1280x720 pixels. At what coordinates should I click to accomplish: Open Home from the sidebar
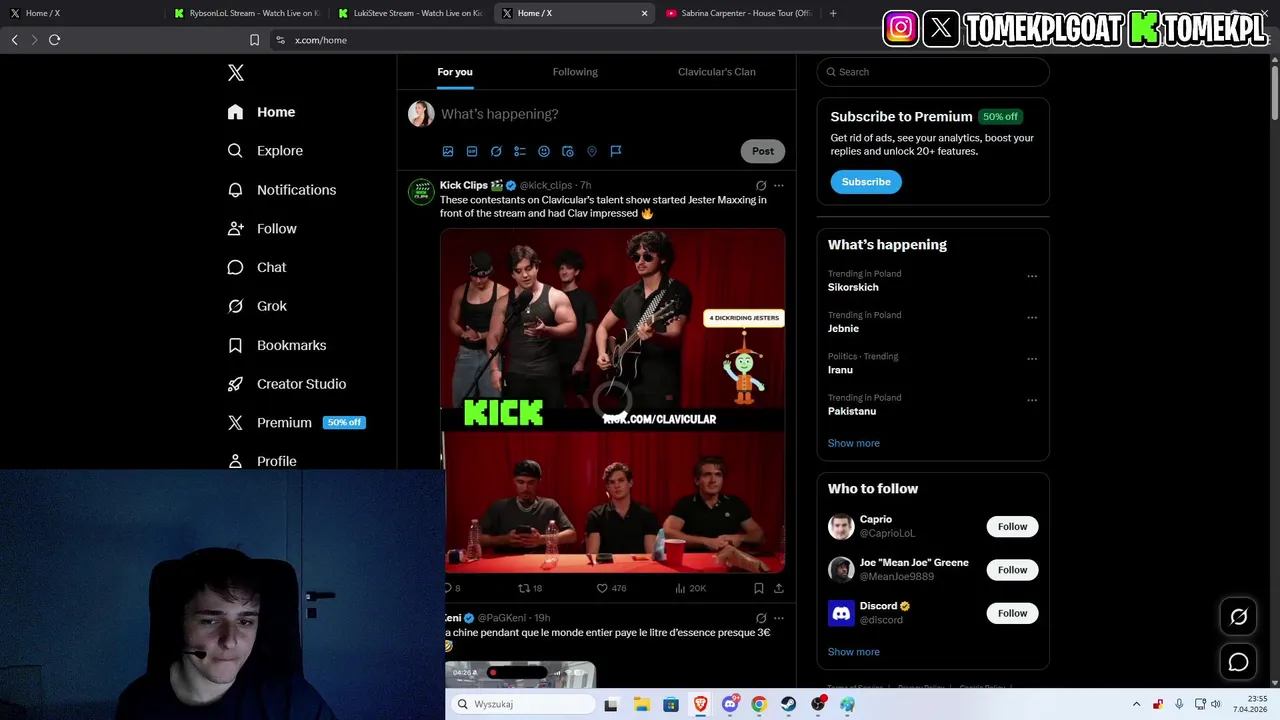tap(262, 112)
